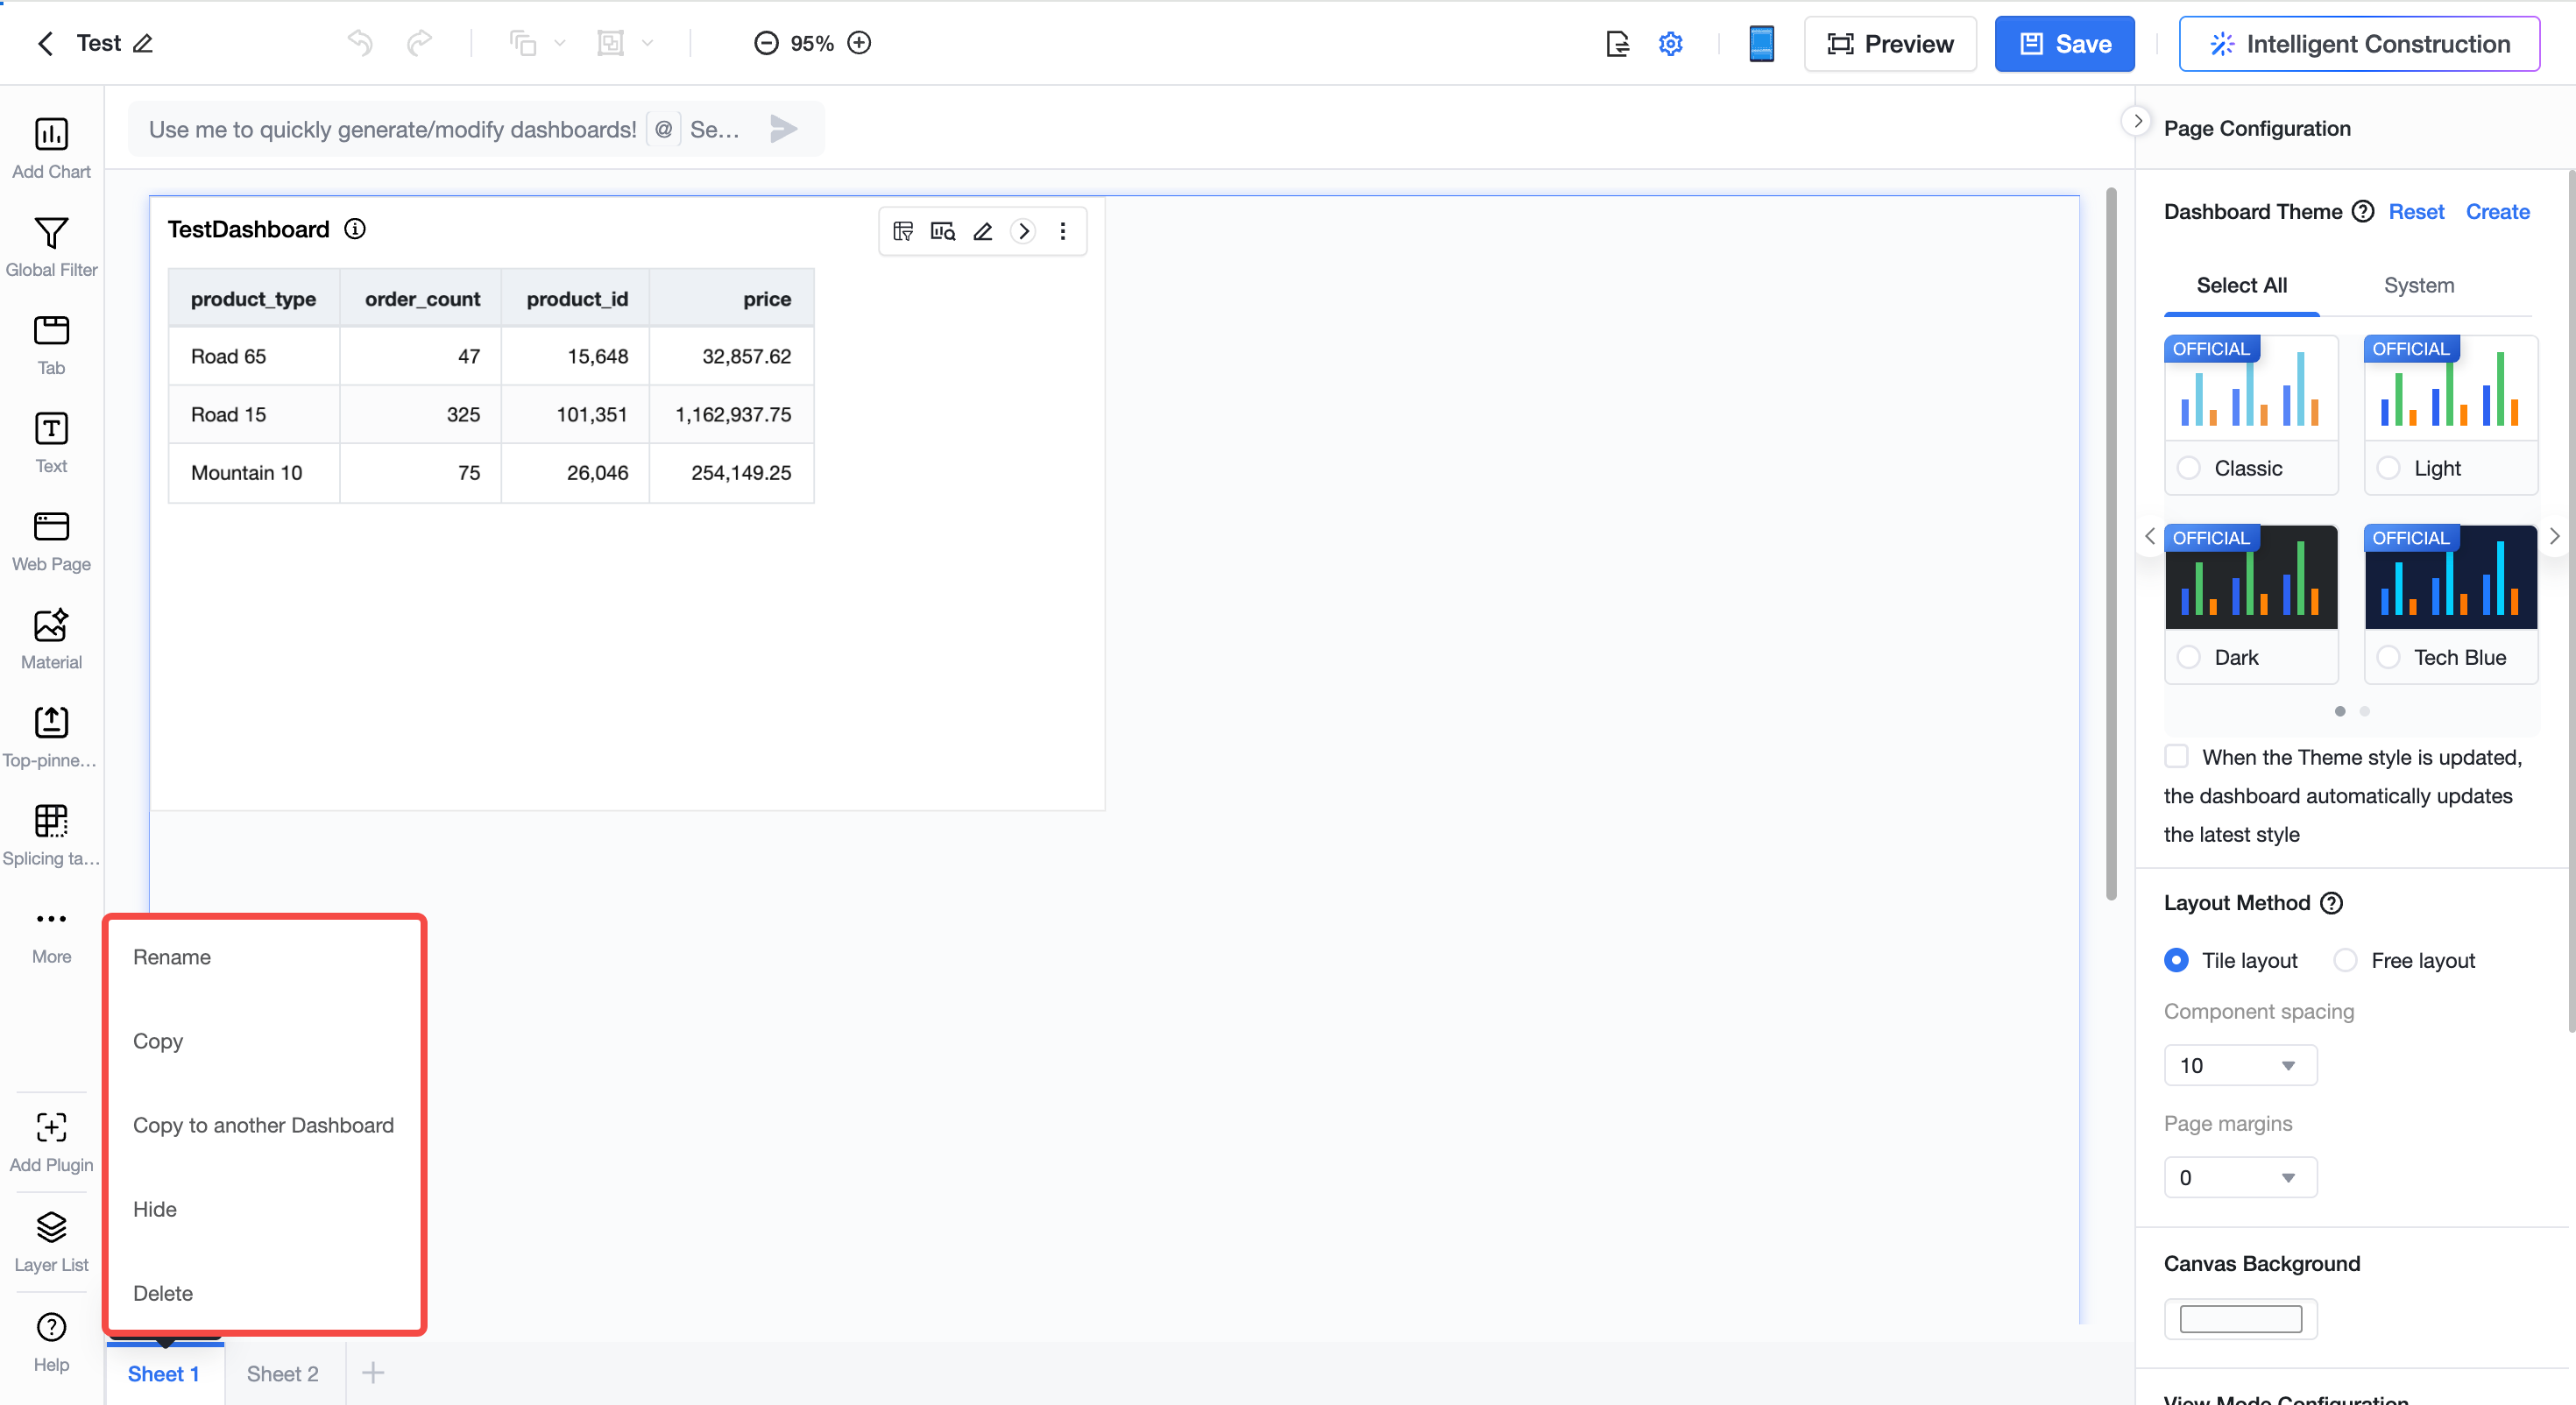Open the Canvas Background color swatch
Viewport: 2576px width, 1405px height.
point(2240,1319)
